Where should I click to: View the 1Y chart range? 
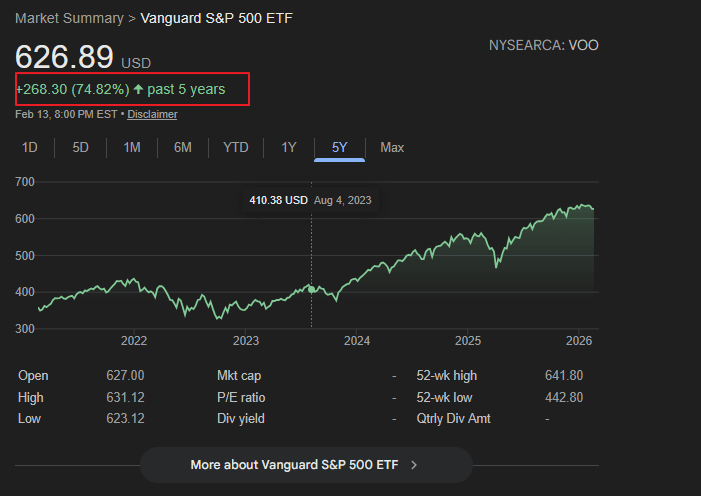point(289,147)
